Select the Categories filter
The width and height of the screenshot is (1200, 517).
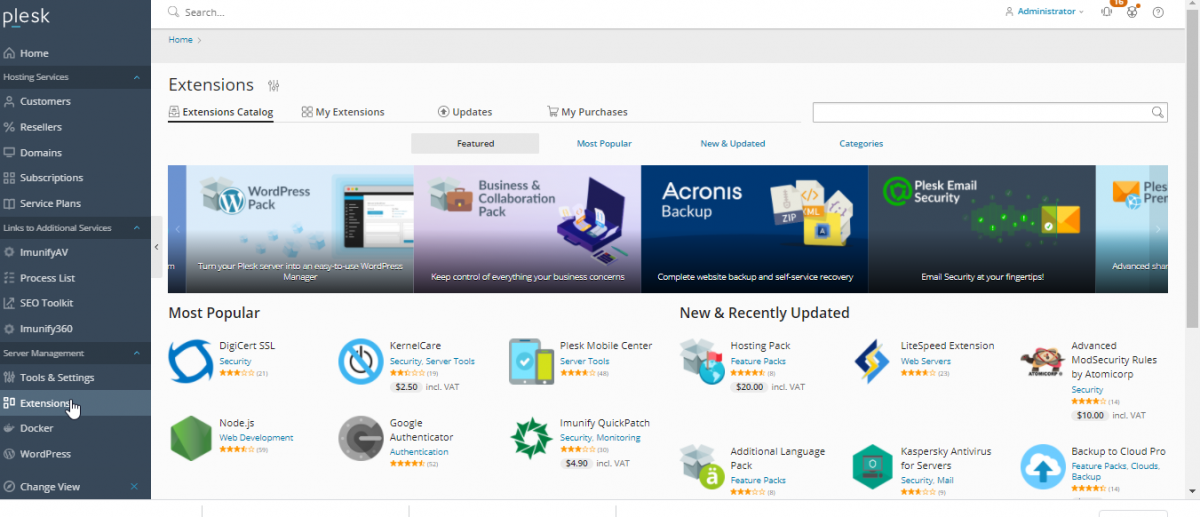point(861,144)
